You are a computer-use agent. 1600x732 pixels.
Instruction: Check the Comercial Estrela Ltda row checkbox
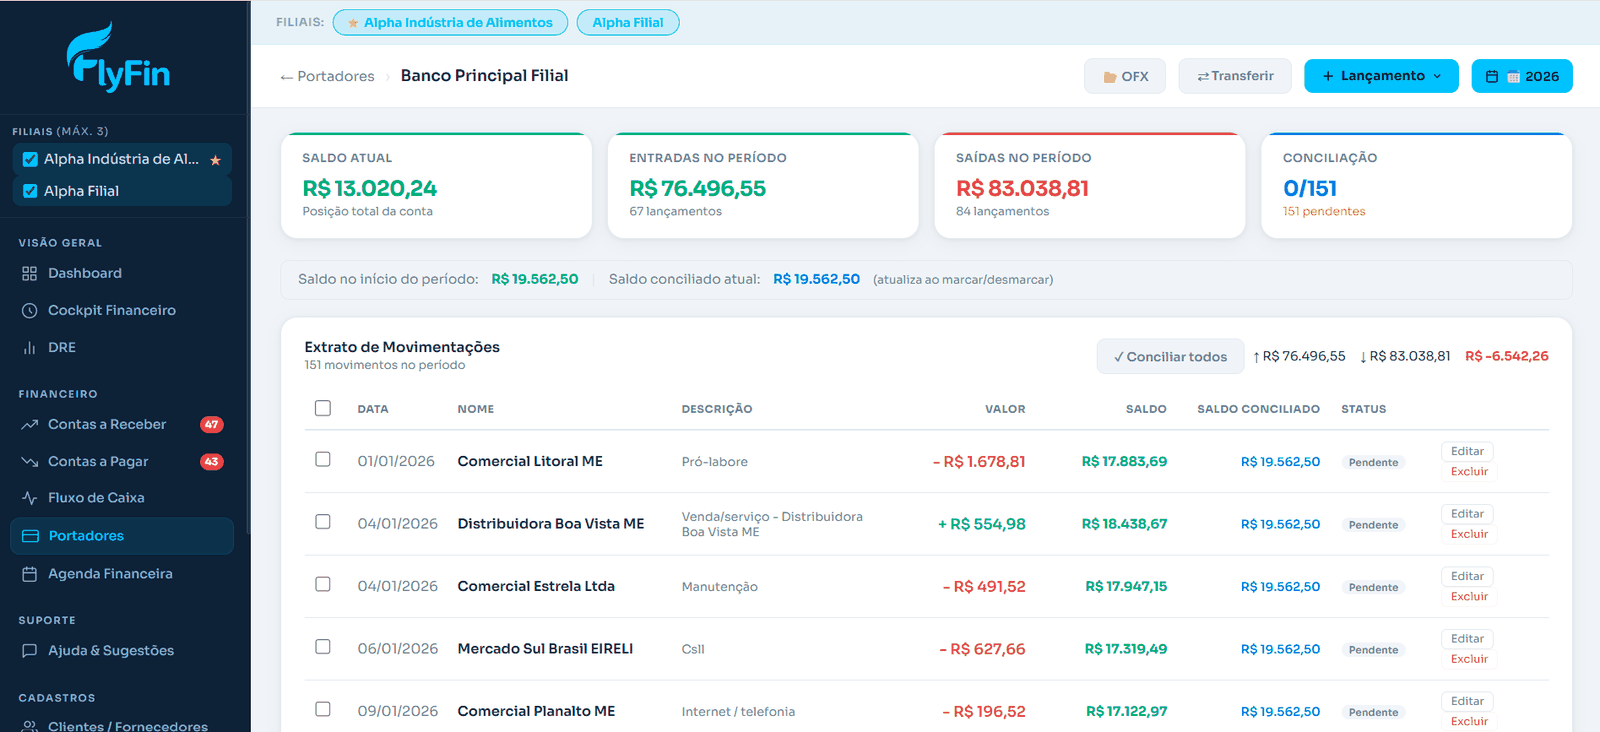tap(323, 584)
